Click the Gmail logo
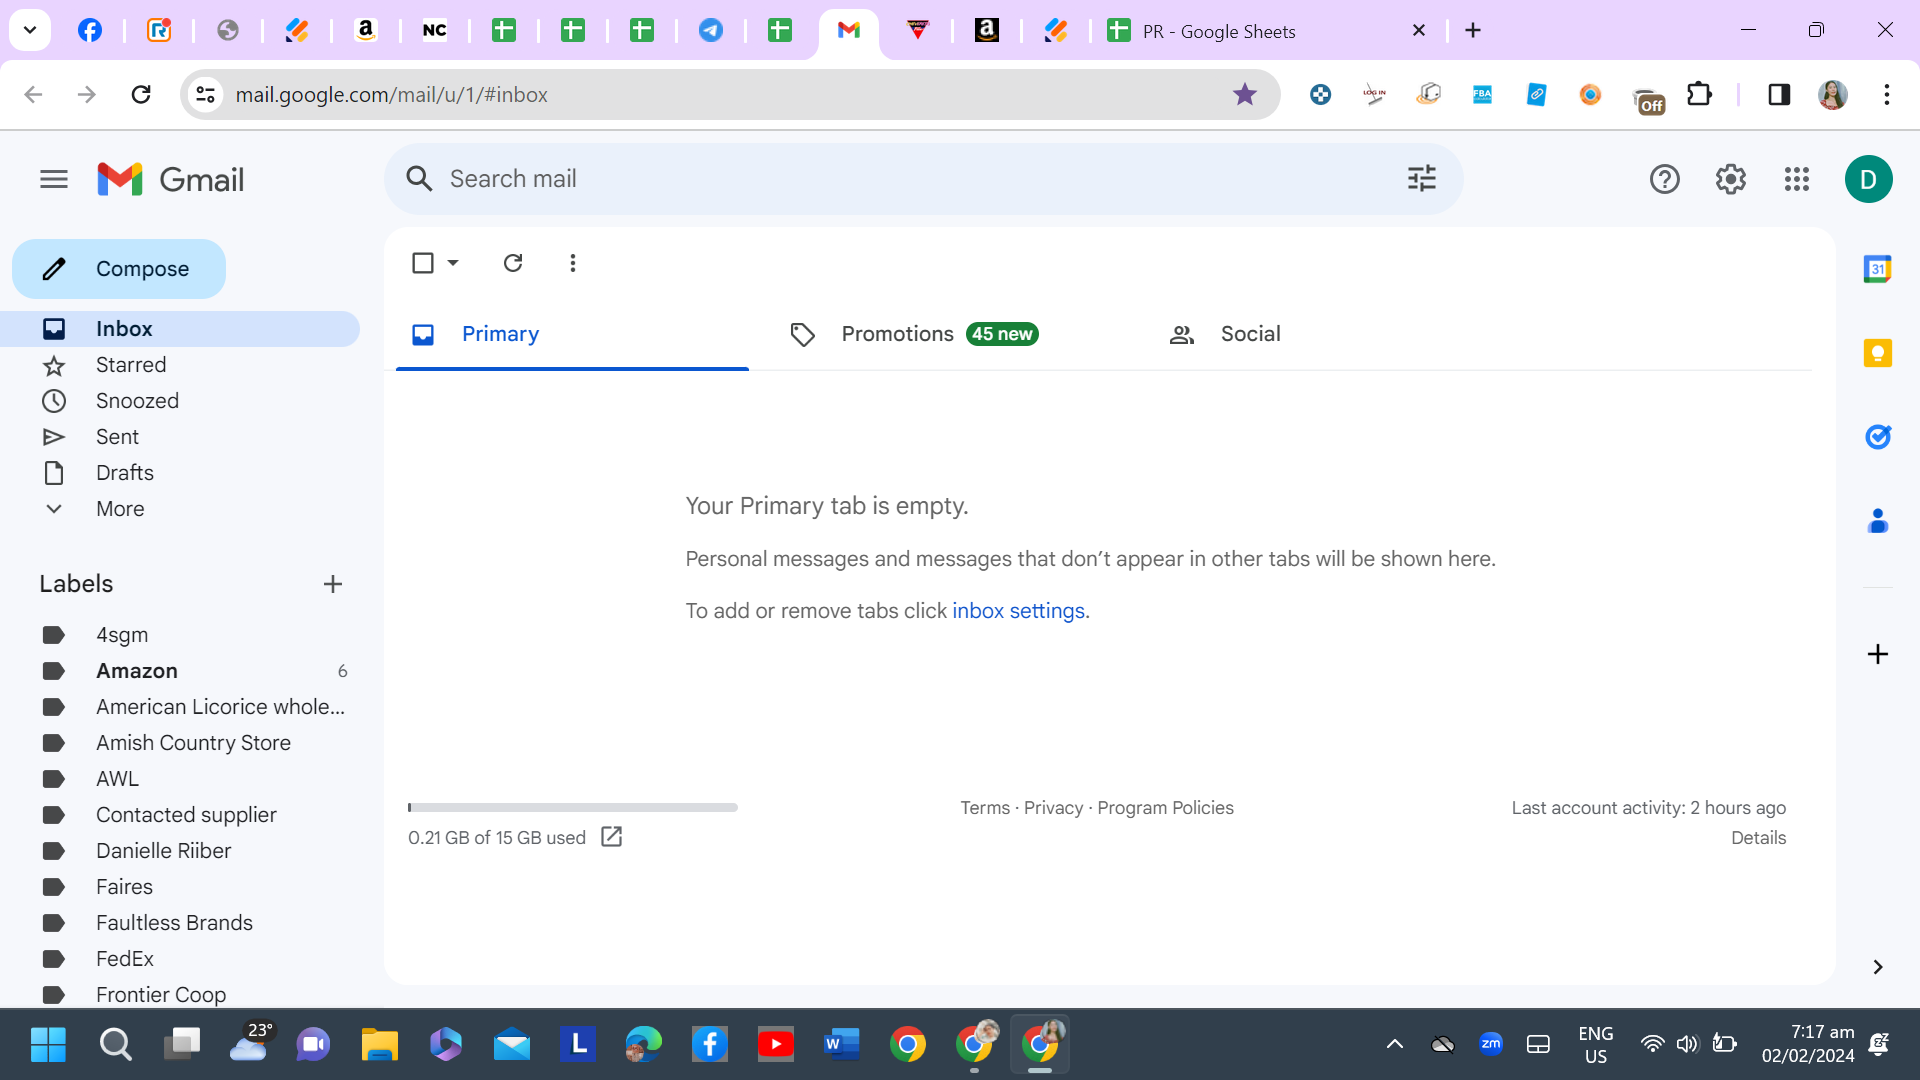The height and width of the screenshot is (1080, 1920). [171, 179]
